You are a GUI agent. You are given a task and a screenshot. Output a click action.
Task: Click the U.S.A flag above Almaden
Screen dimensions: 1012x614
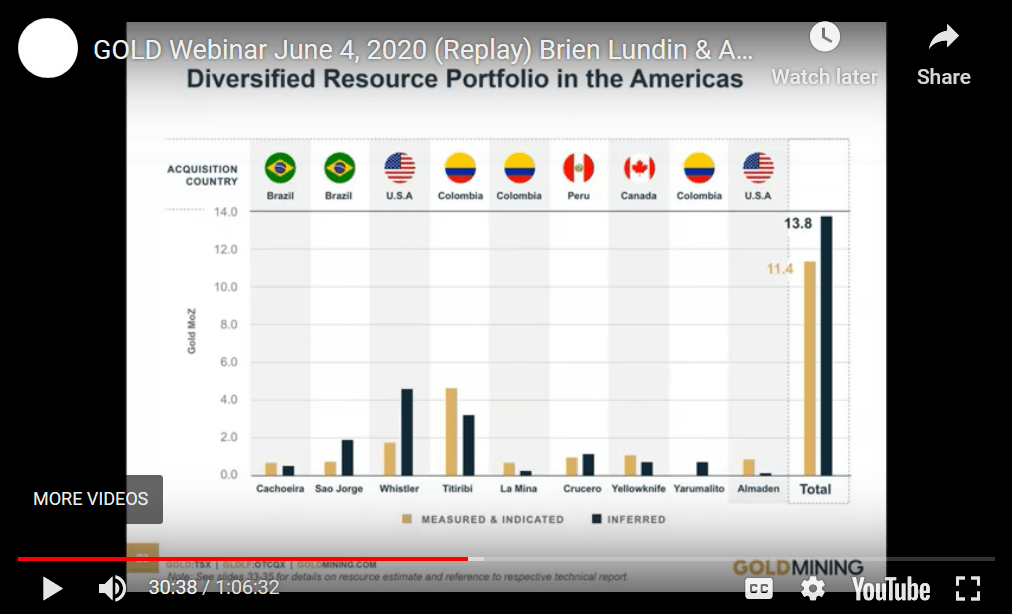[x=758, y=169]
